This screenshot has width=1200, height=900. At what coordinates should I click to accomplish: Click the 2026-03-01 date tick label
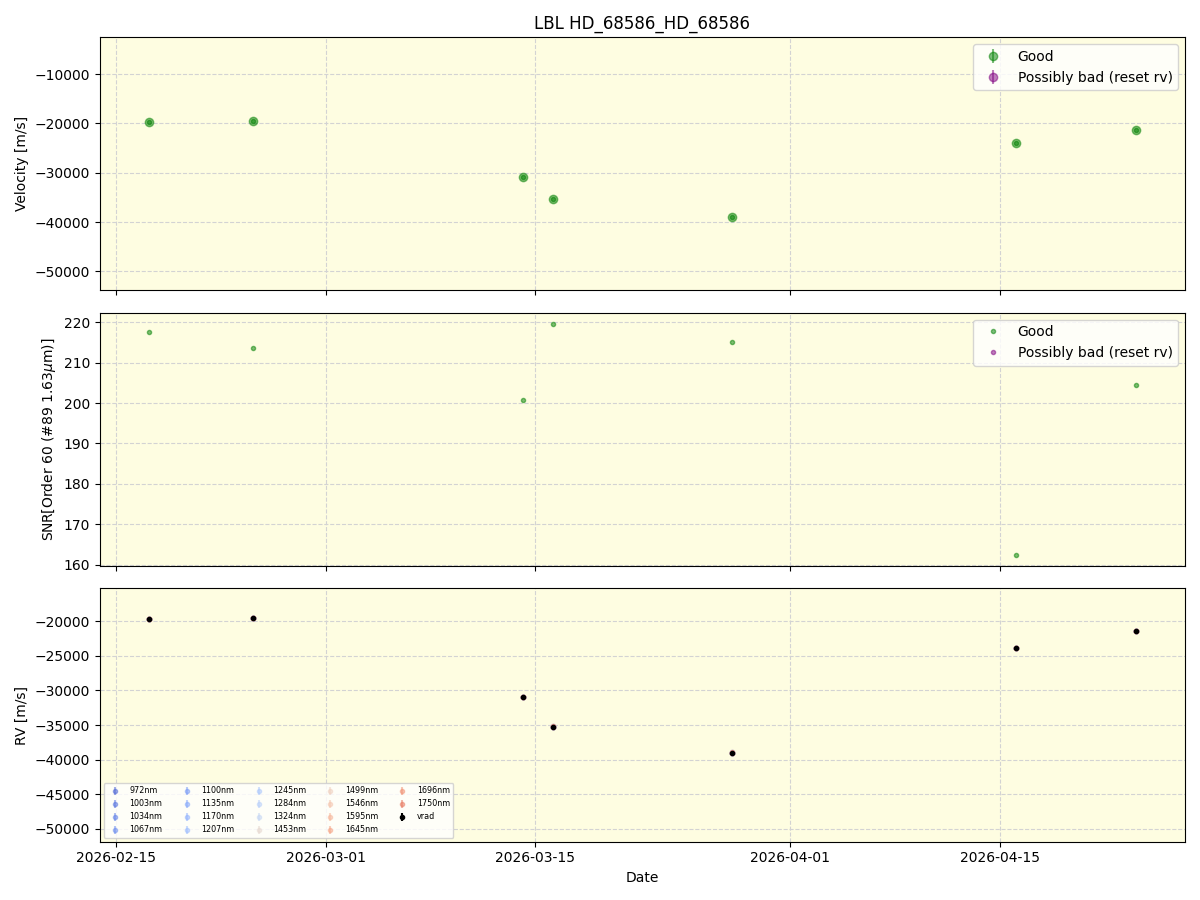pyautogui.click(x=326, y=857)
